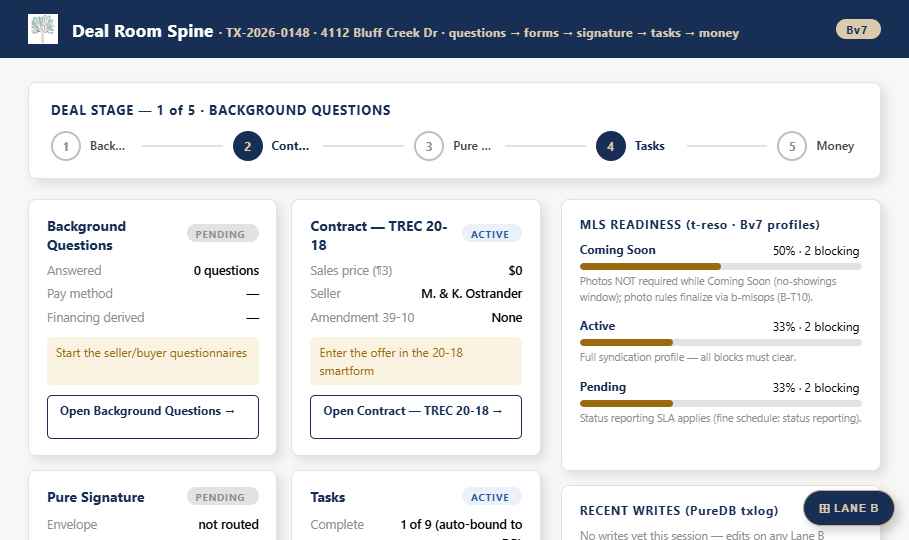
Task: Click ACTIVE badge on Tasks card
Action: pyautogui.click(x=492, y=497)
